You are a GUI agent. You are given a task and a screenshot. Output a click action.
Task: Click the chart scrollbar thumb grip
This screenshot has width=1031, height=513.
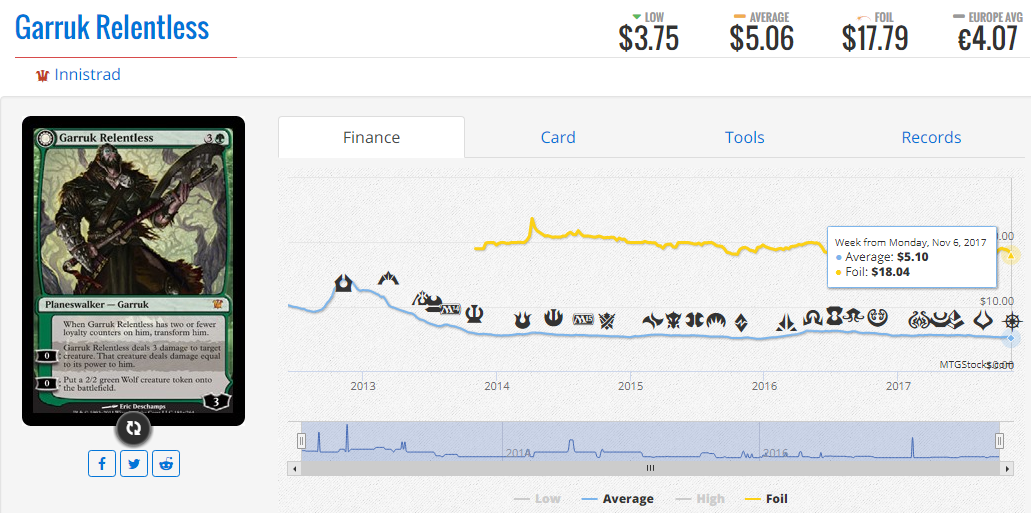650,468
